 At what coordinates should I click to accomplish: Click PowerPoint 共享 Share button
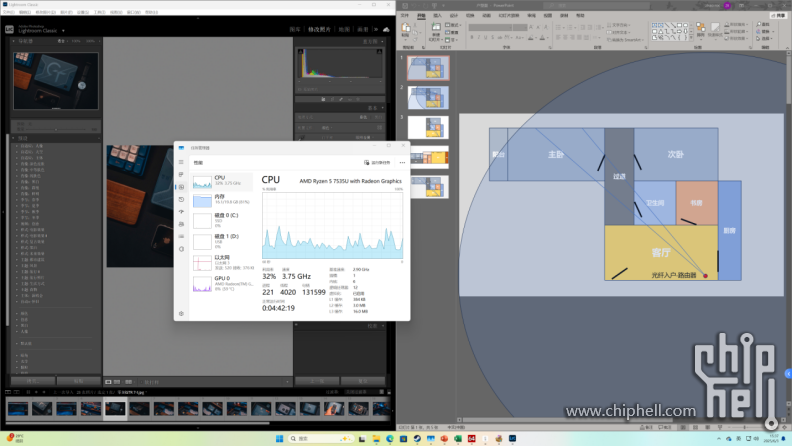pyautogui.click(x=778, y=16)
